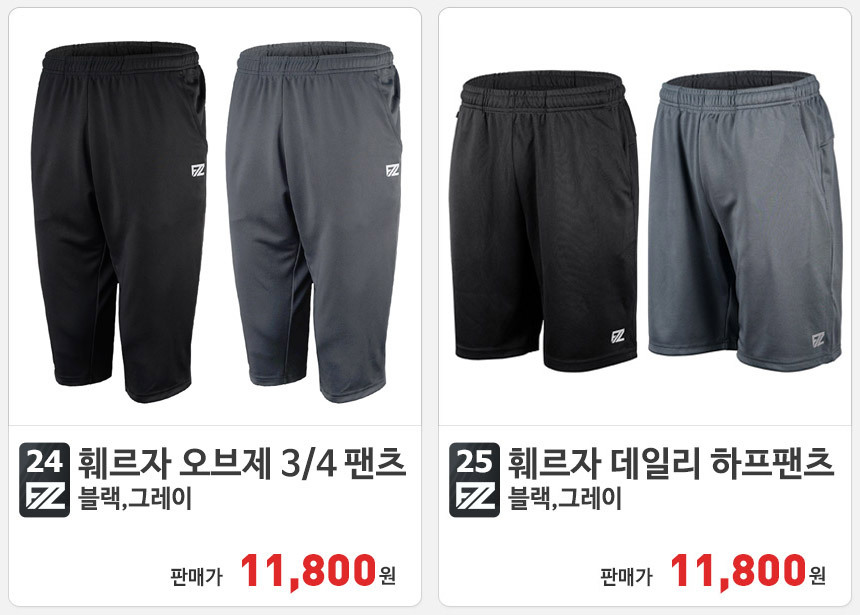The image size is (860, 615).
Task: Click the 11,800원 price of product 25
Action: (x=748, y=571)
